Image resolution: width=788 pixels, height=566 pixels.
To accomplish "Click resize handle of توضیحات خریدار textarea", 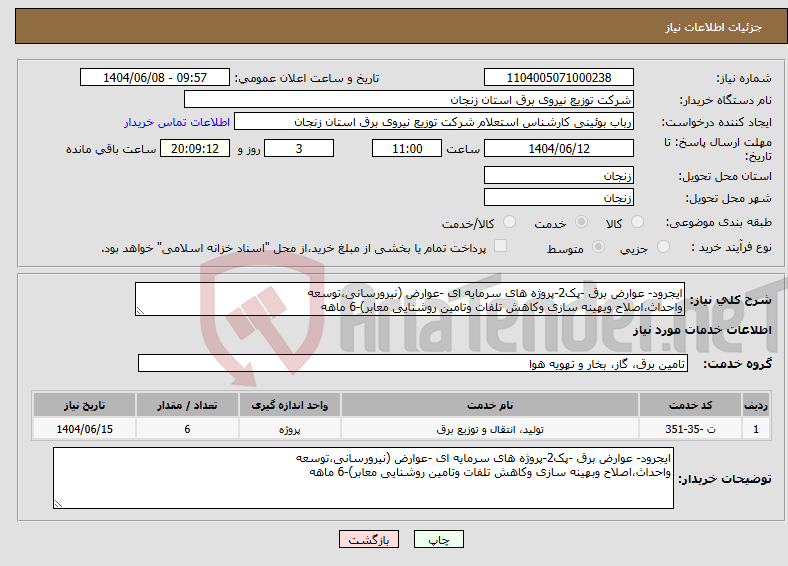I will click(x=58, y=503).
